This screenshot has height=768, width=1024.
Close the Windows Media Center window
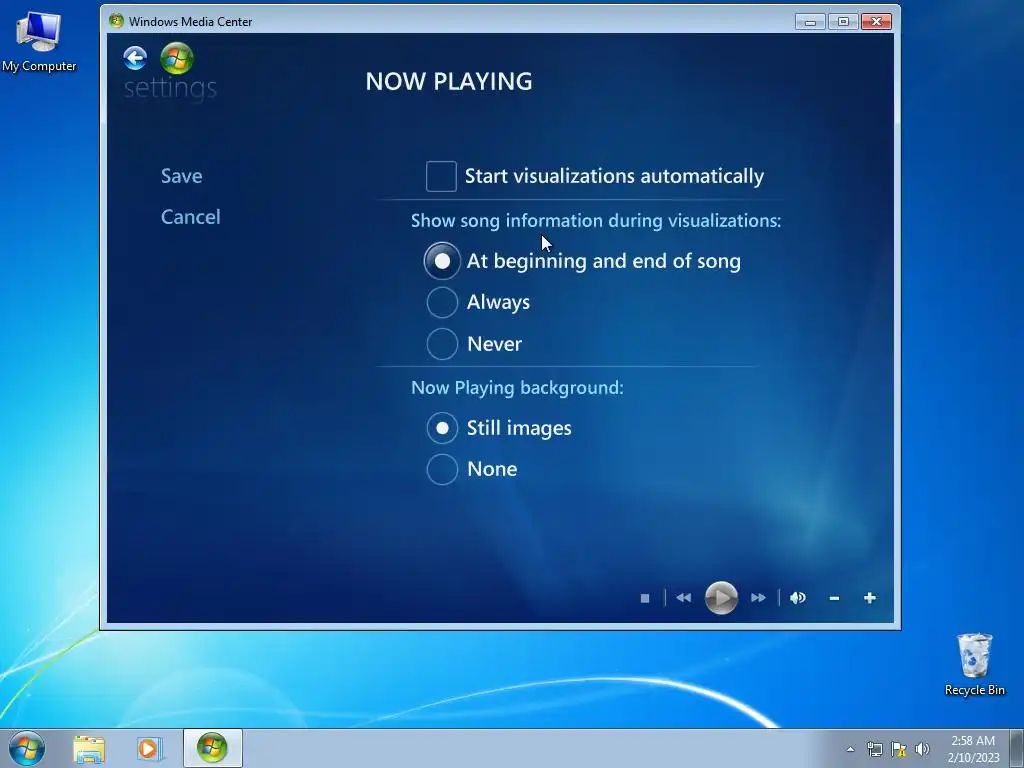(x=876, y=22)
